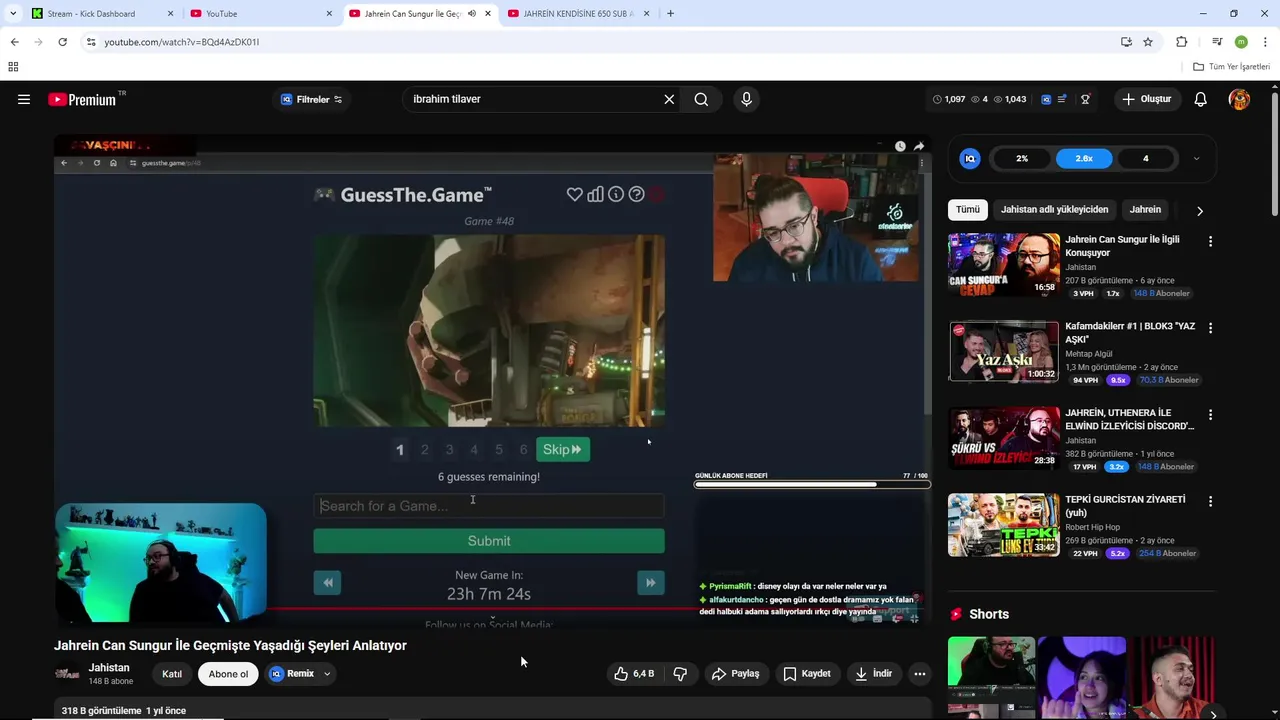Screen dimensions: 1280x720
Task: Save video with Kaydet button
Action: click(807, 674)
